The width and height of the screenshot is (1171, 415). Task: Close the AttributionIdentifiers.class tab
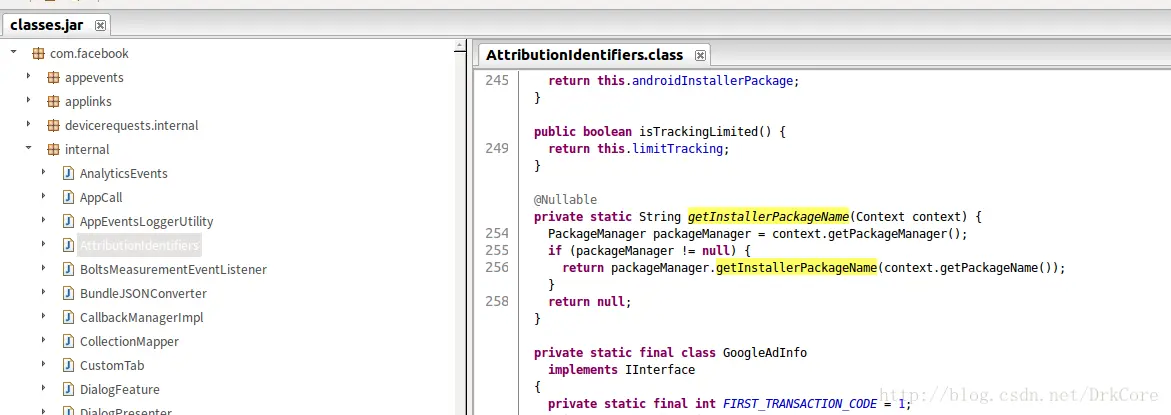coord(700,55)
